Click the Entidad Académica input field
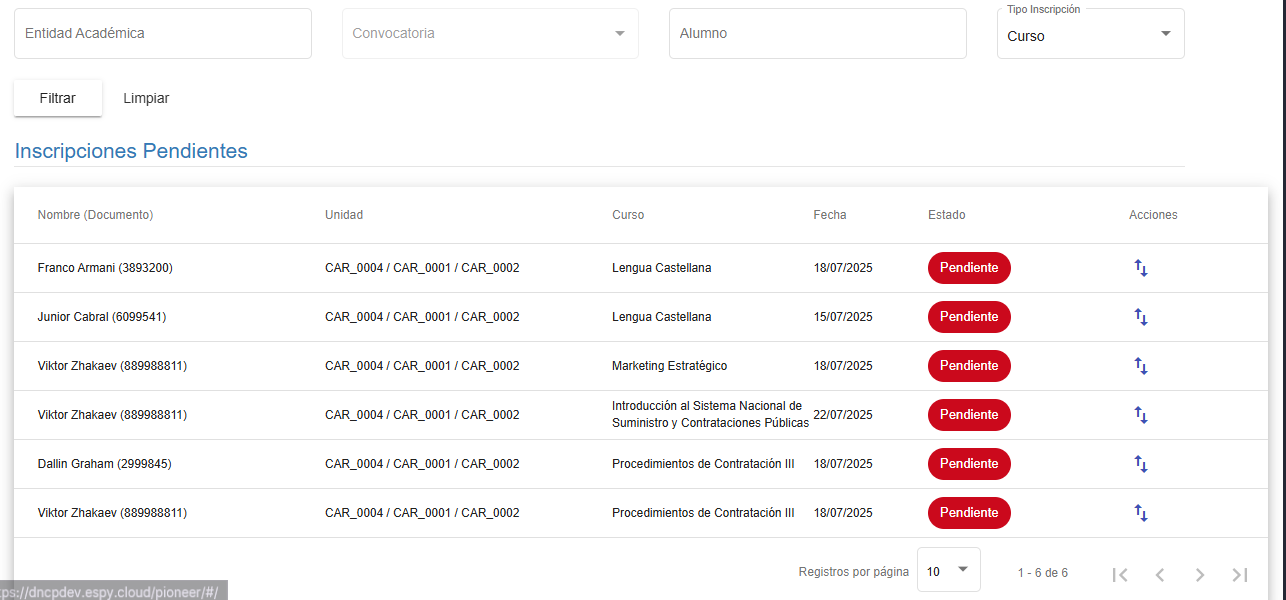The height and width of the screenshot is (600, 1286). (163, 34)
